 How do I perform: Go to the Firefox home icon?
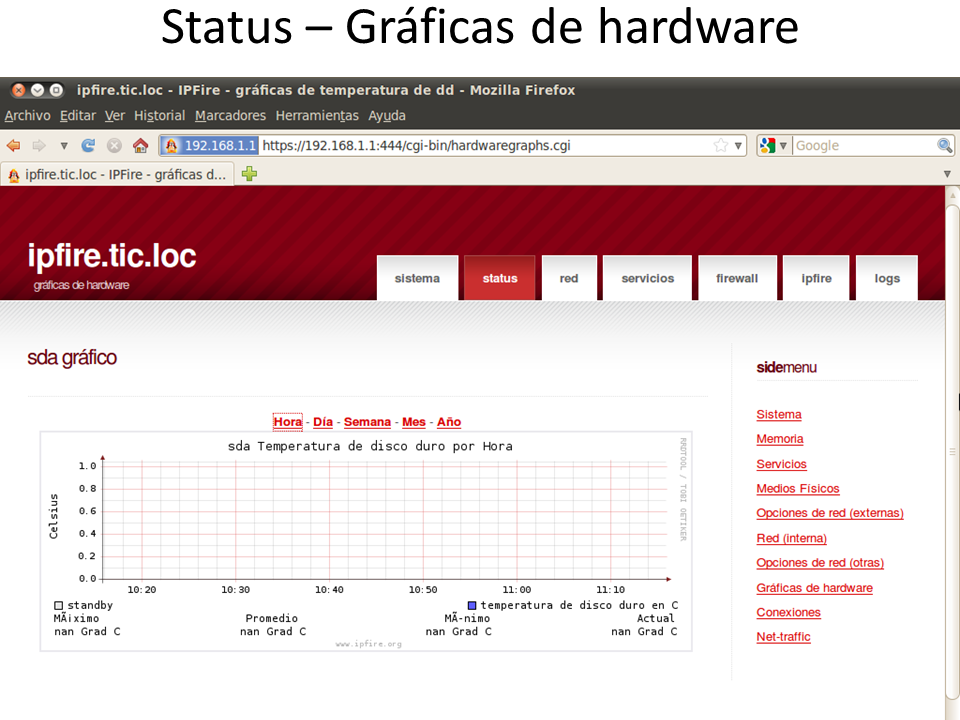(x=140, y=145)
